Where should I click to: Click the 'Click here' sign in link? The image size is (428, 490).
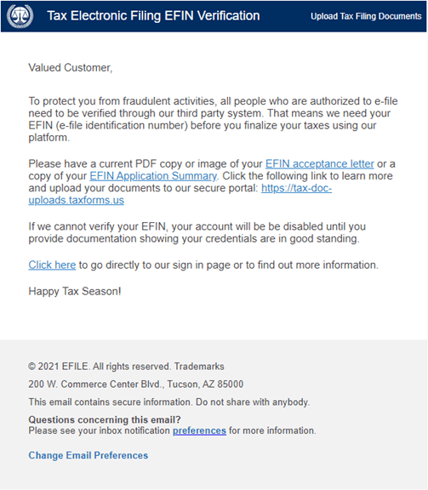pyautogui.click(x=52, y=265)
